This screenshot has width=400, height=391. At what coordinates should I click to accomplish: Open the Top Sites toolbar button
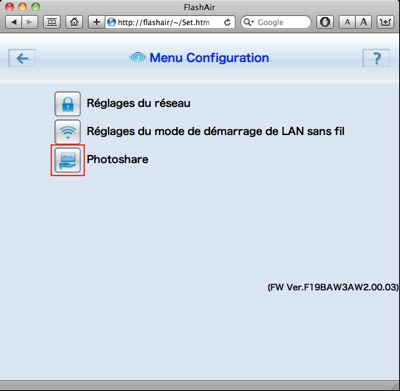click(x=52, y=22)
